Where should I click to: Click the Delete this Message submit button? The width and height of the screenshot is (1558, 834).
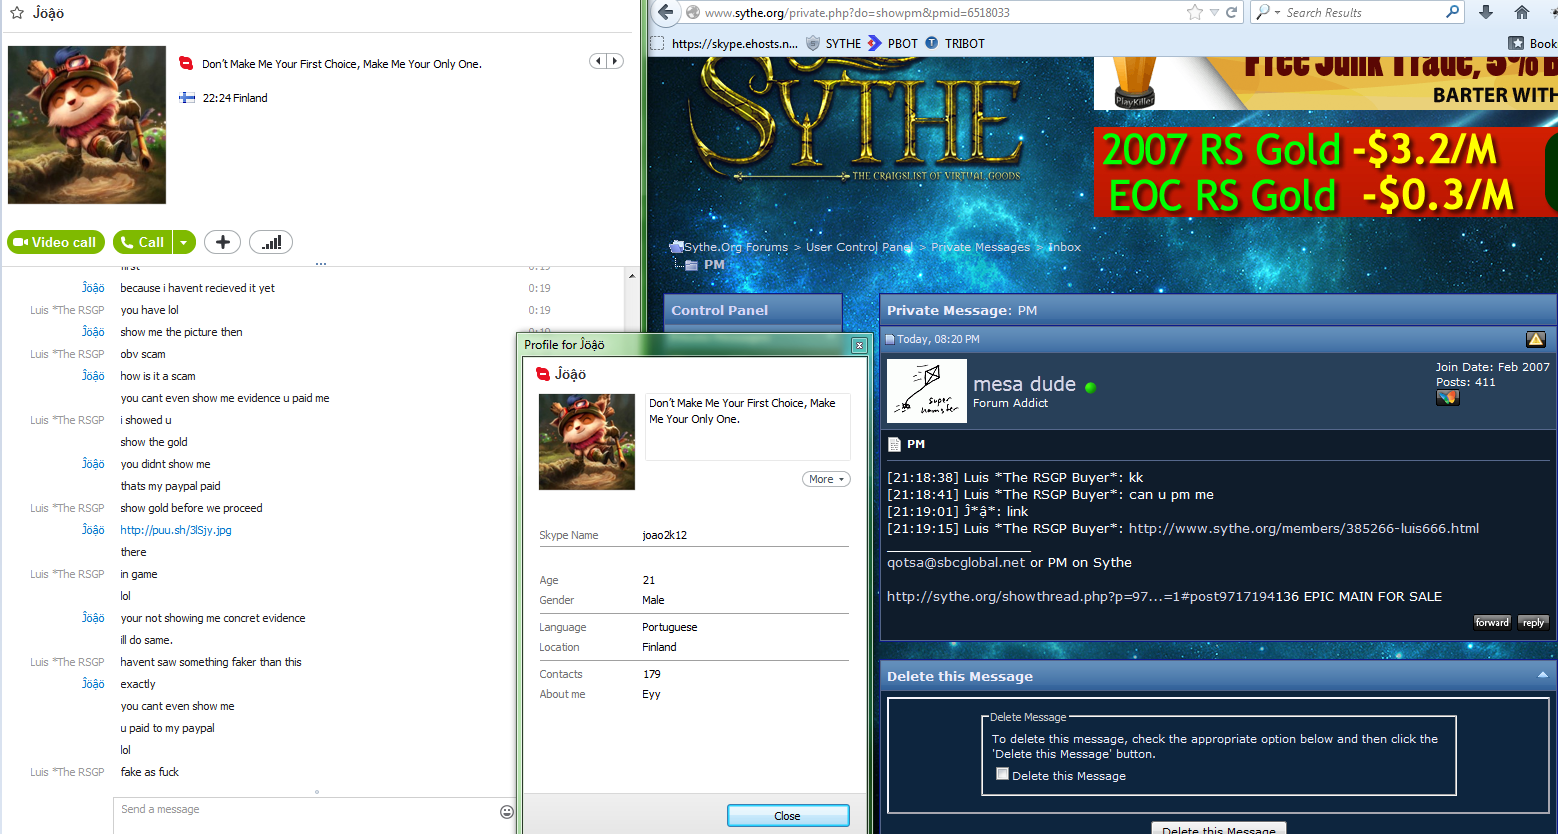click(x=1218, y=829)
